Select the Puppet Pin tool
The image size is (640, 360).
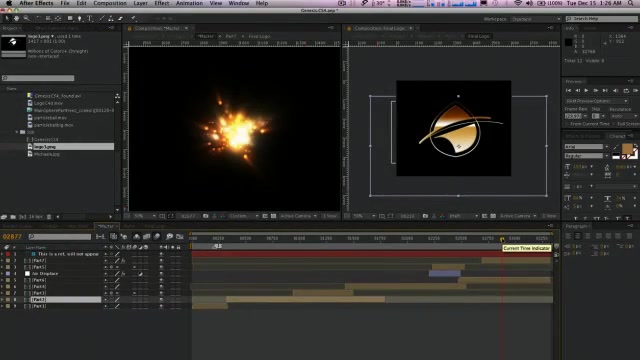[133, 18]
